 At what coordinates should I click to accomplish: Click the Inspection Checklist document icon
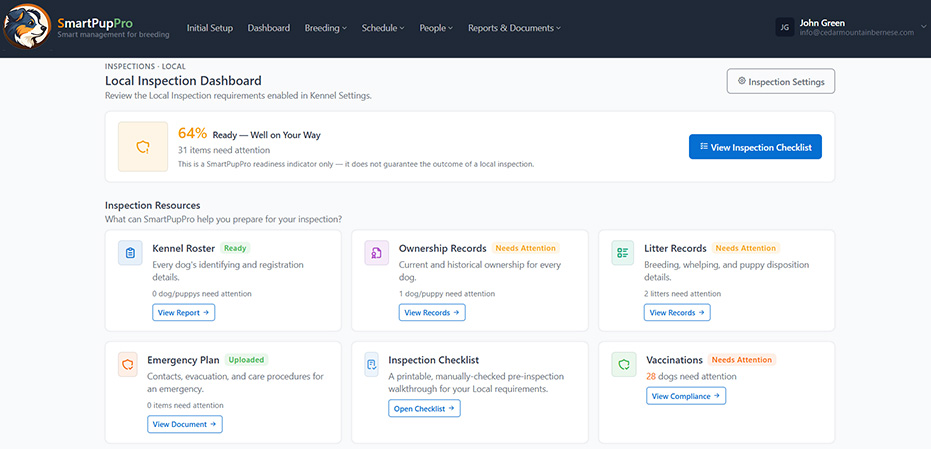(372, 364)
